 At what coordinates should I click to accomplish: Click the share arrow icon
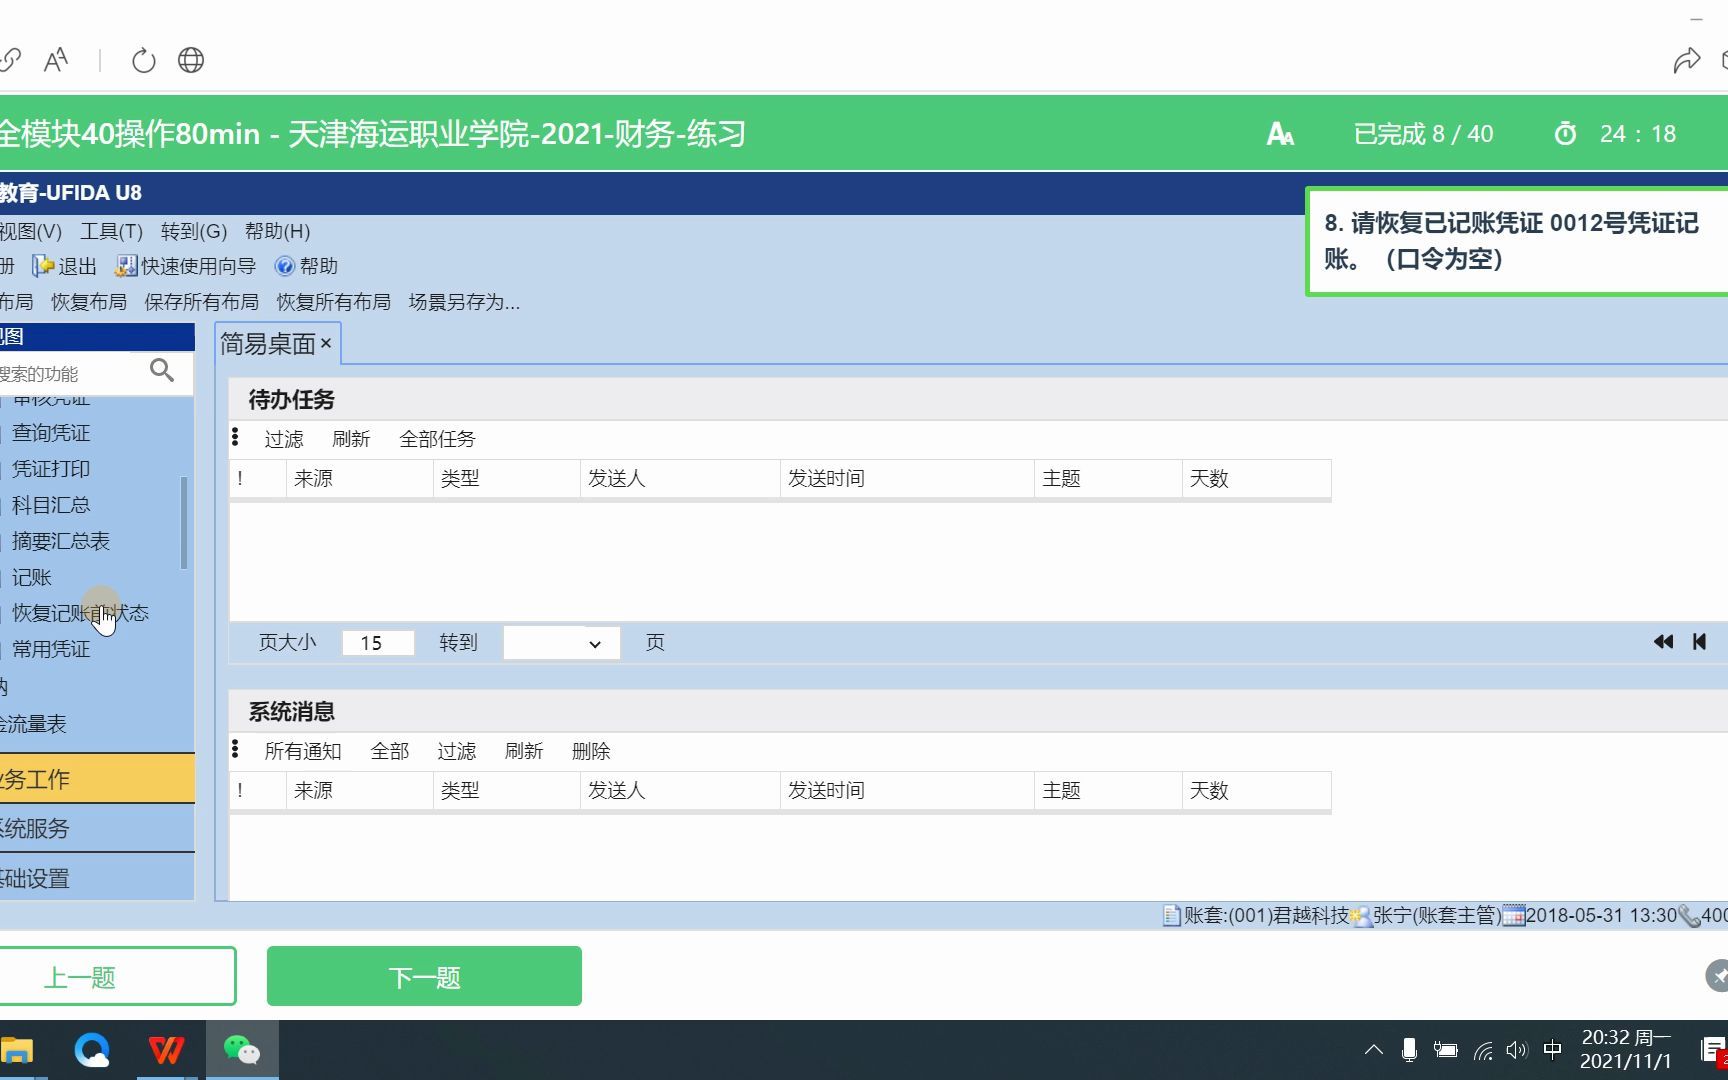pos(1687,61)
